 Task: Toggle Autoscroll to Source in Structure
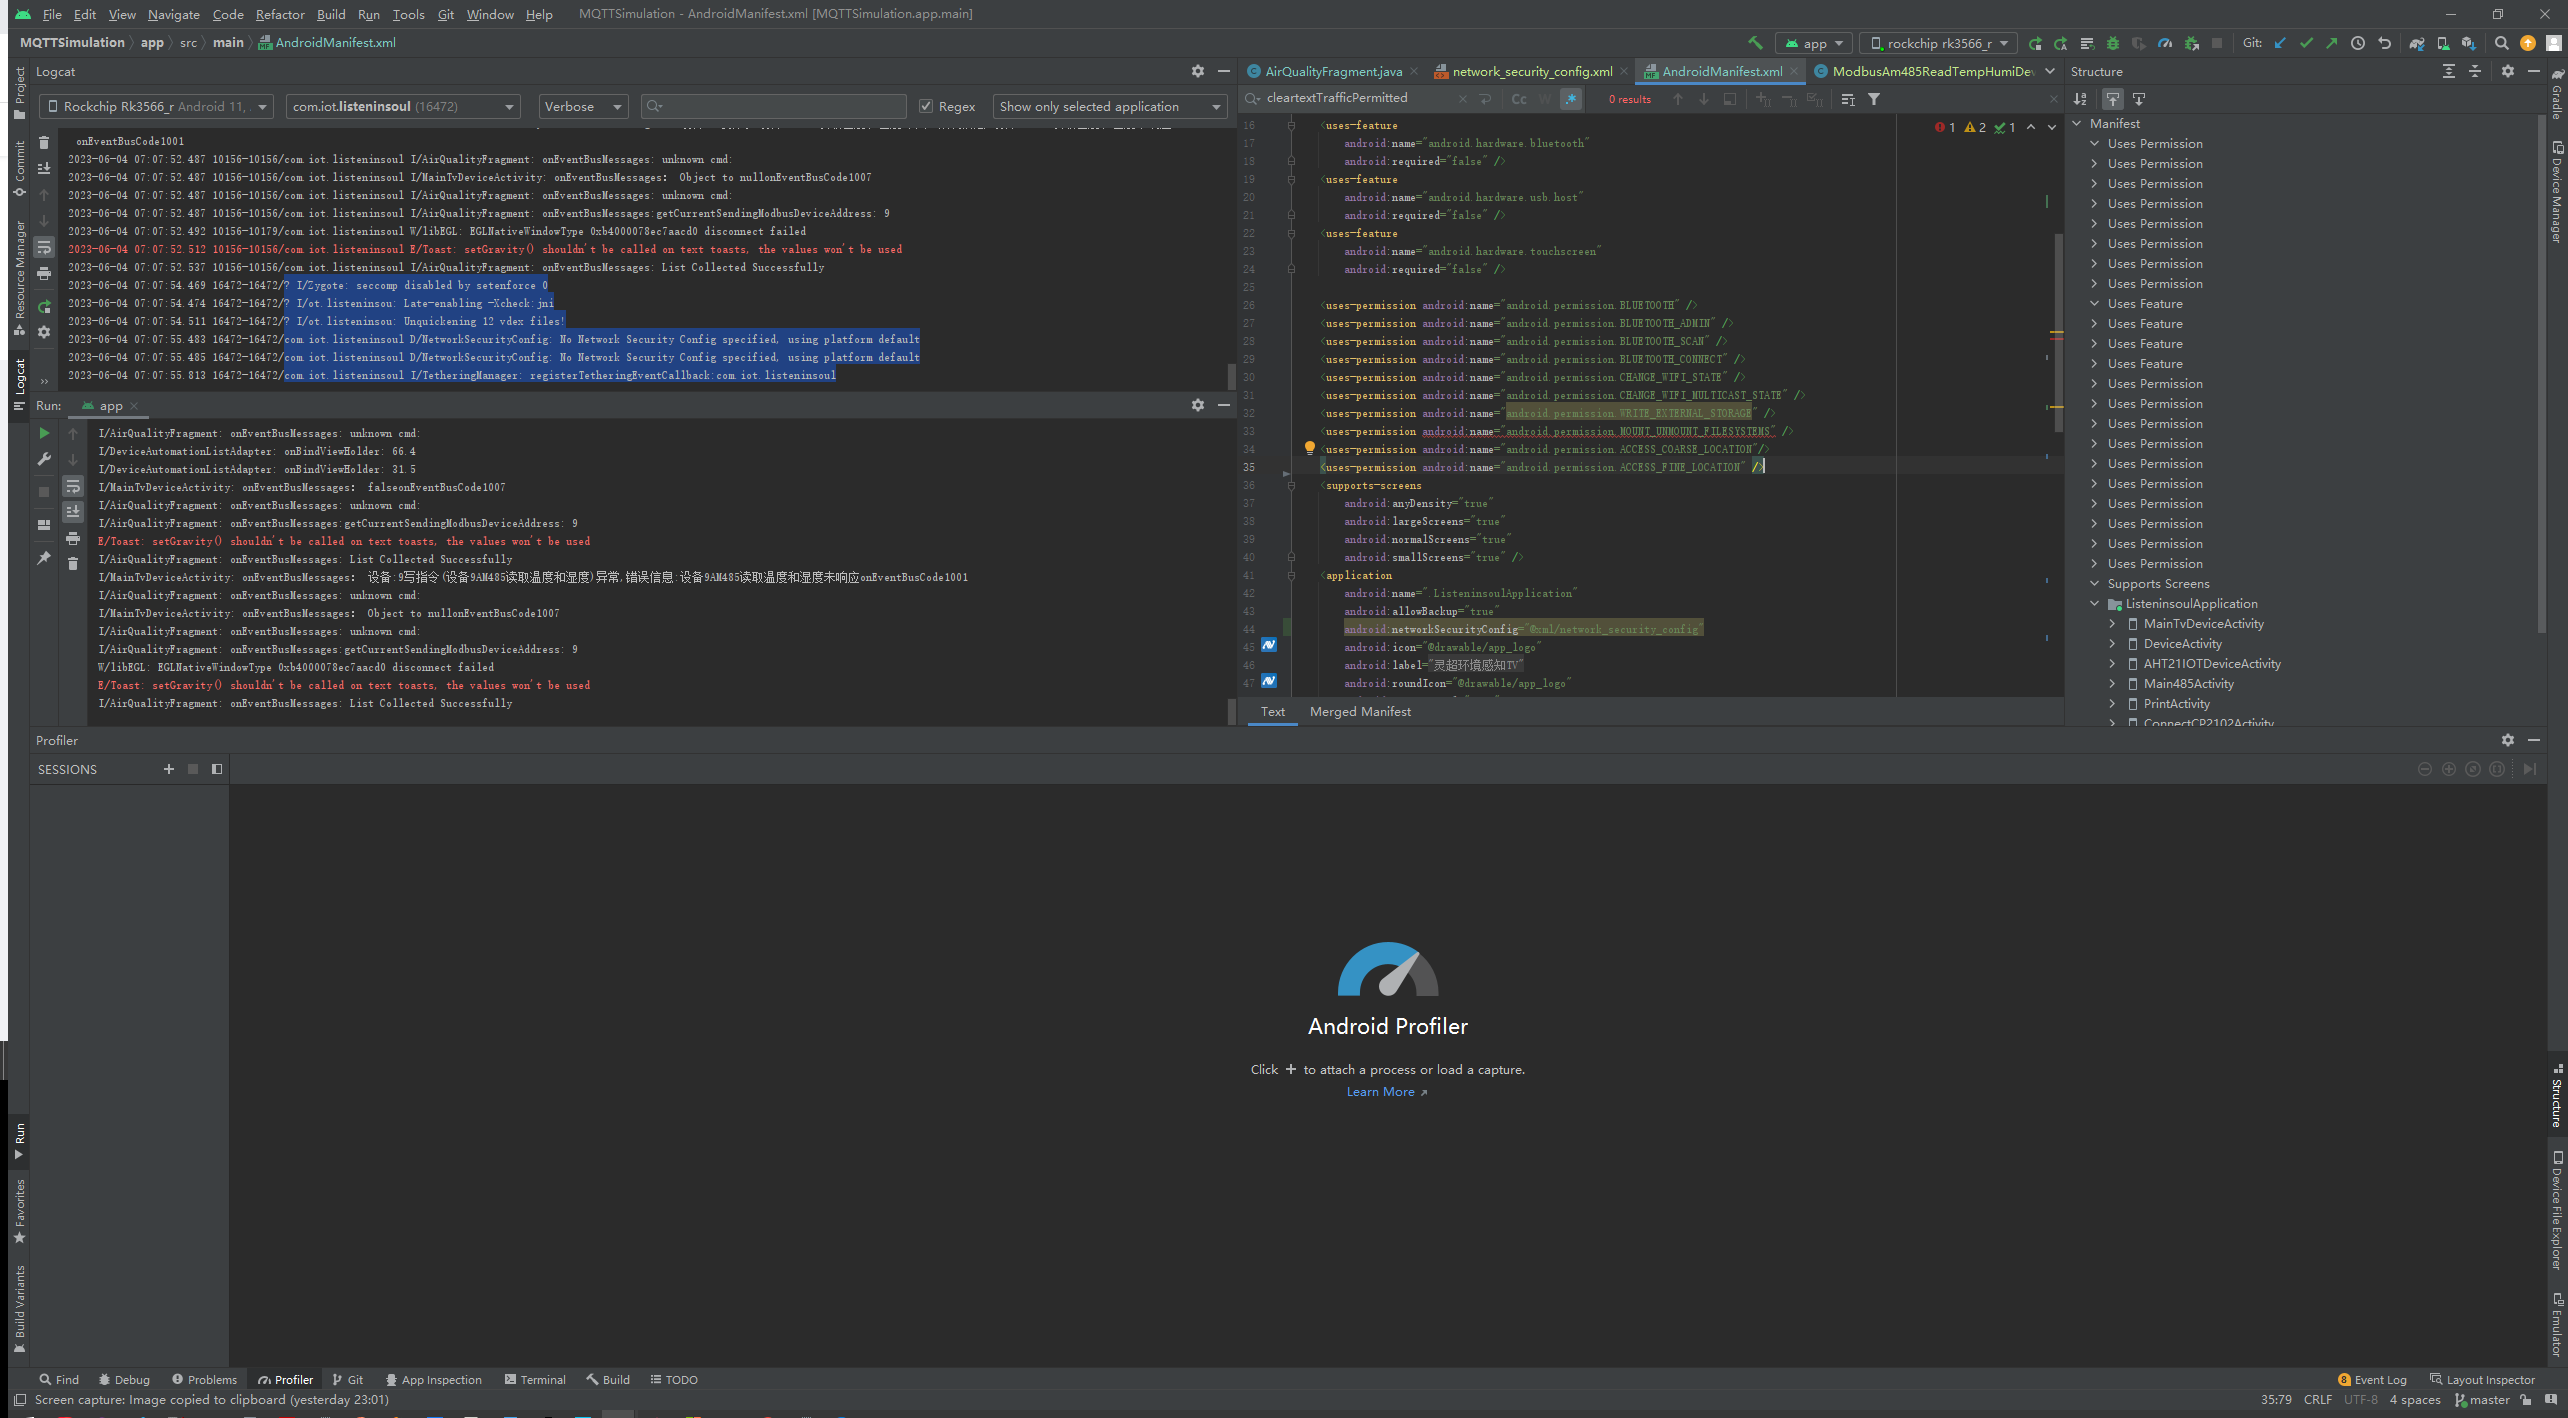2113,99
